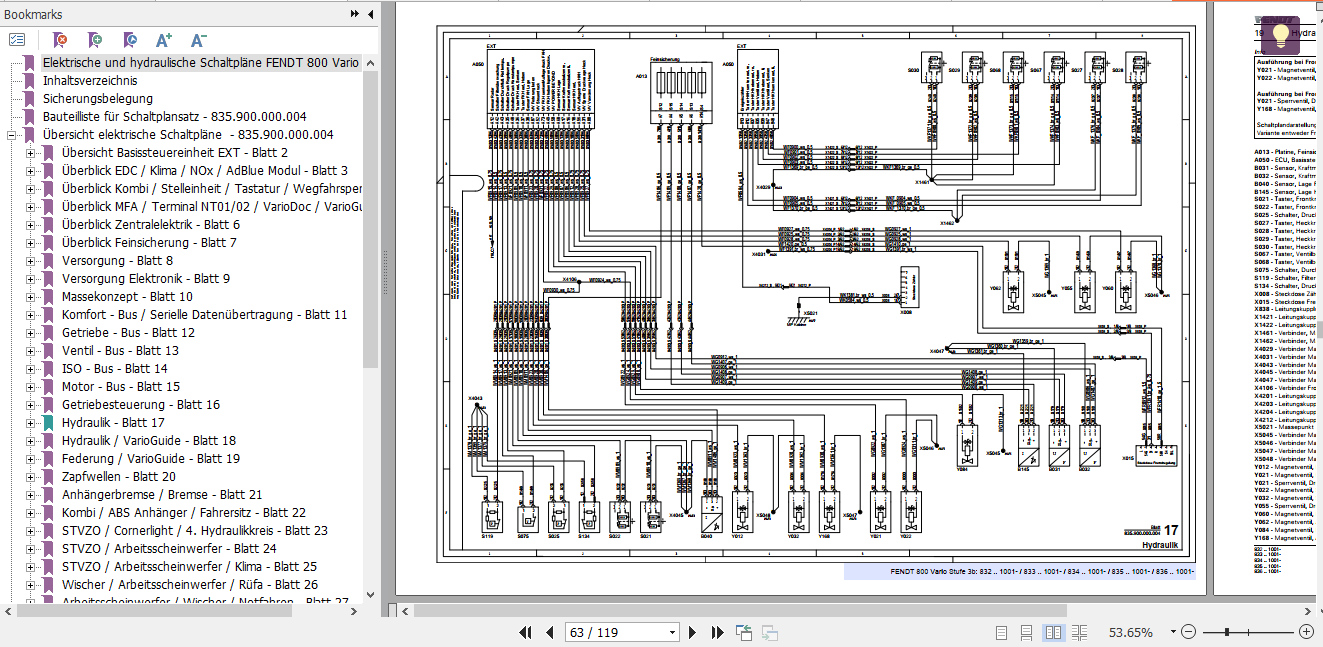Go to Ventil - Bus - Blatt 13
Screen dimensions: 1323x647
(x=120, y=351)
